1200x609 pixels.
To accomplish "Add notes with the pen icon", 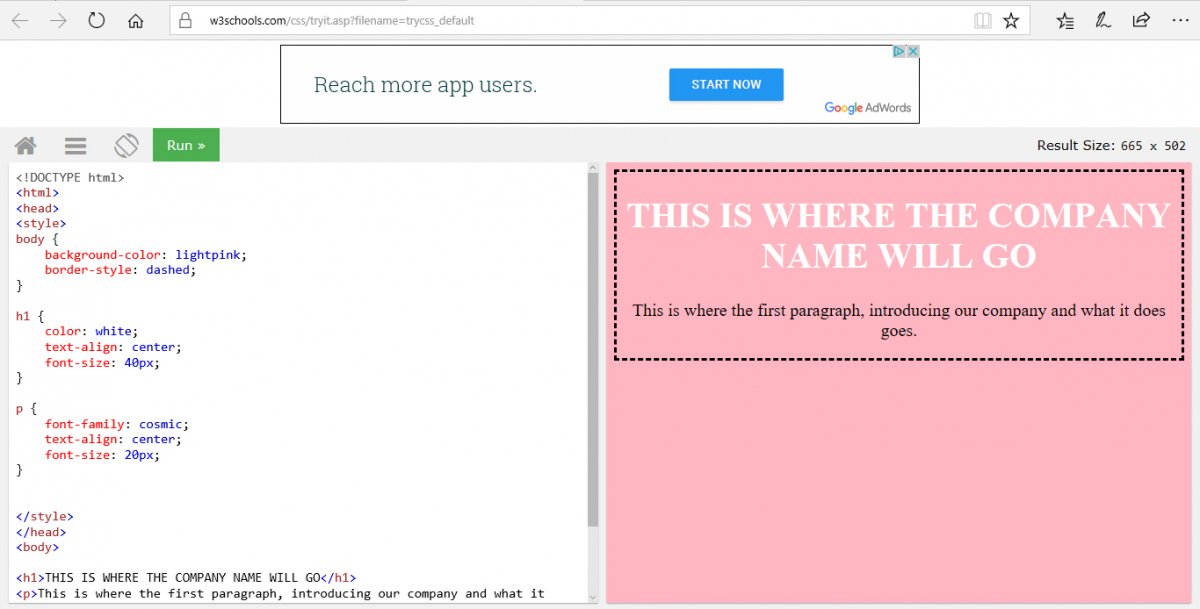I will [1103, 20].
